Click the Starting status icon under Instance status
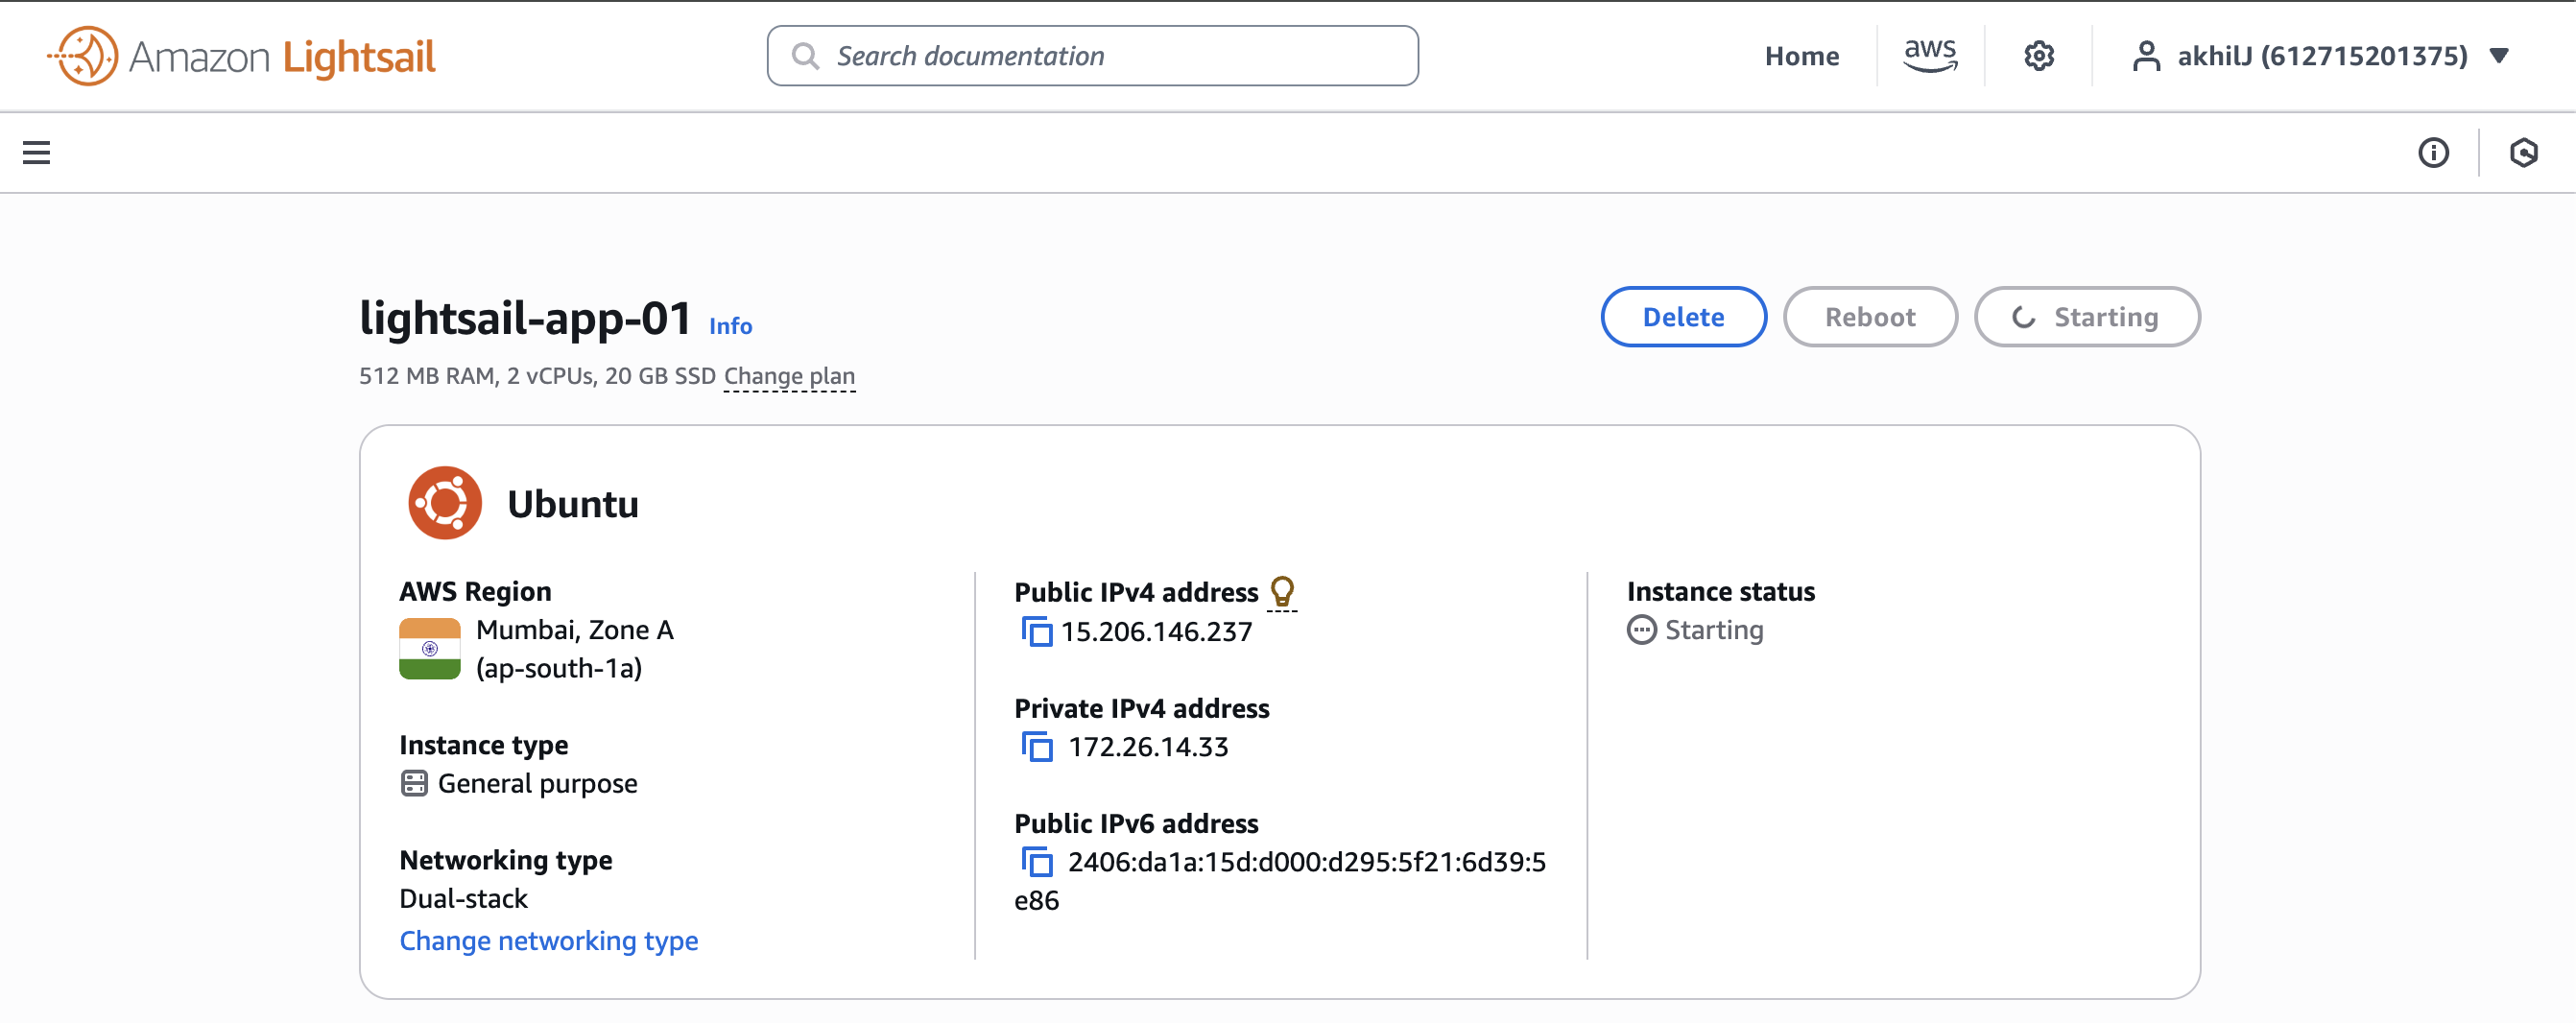 pyautogui.click(x=1641, y=630)
